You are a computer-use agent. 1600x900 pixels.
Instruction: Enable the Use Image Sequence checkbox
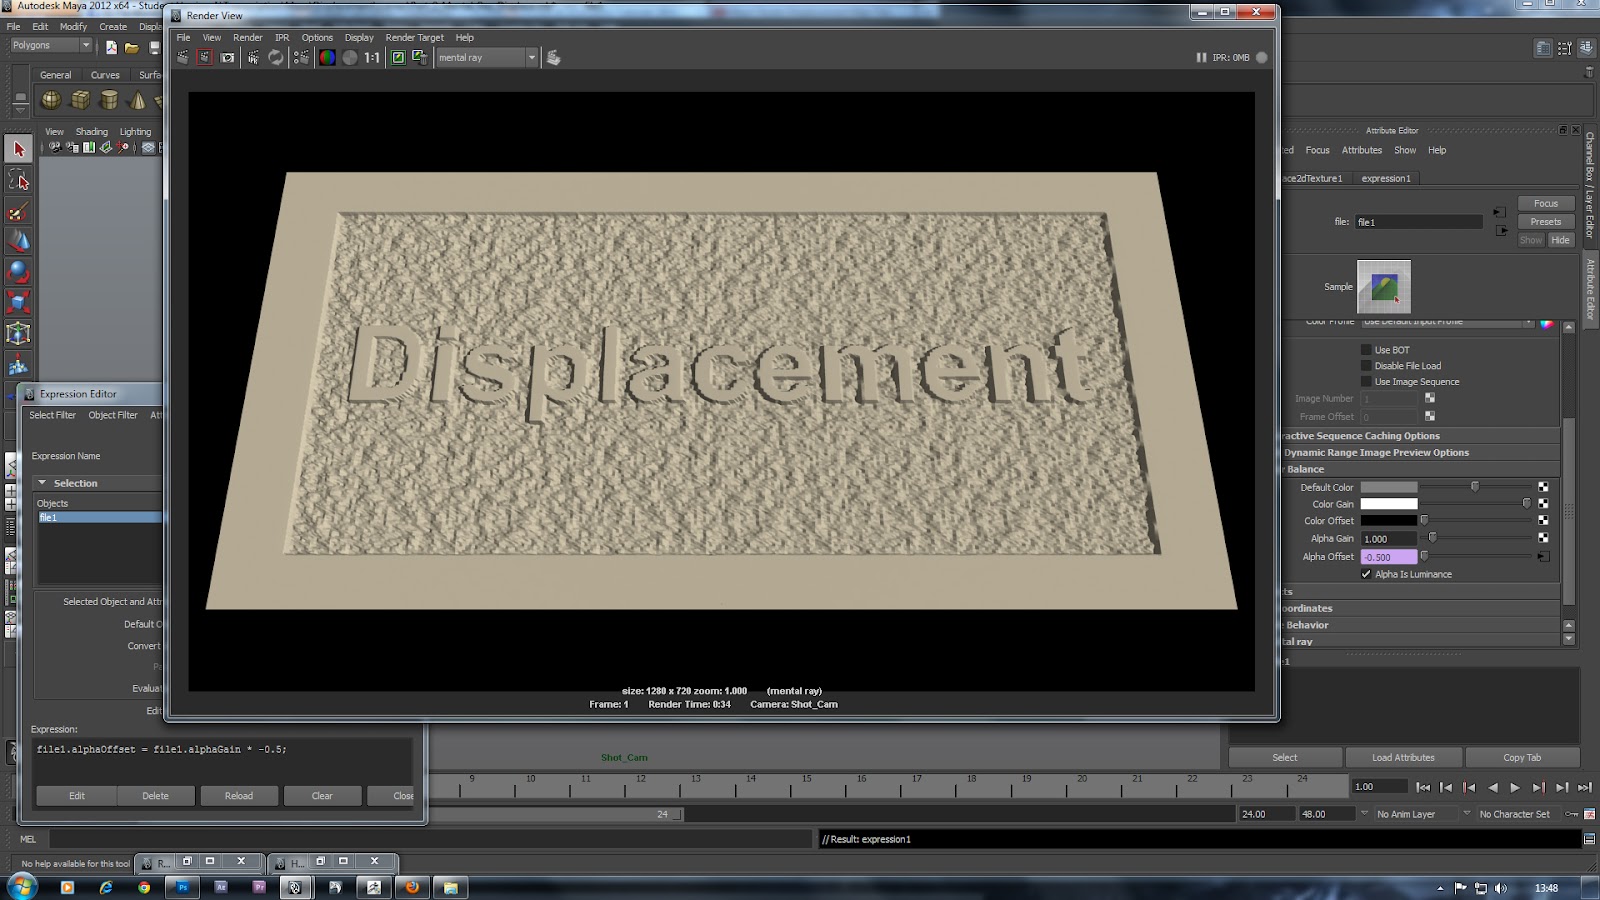(1366, 381)
